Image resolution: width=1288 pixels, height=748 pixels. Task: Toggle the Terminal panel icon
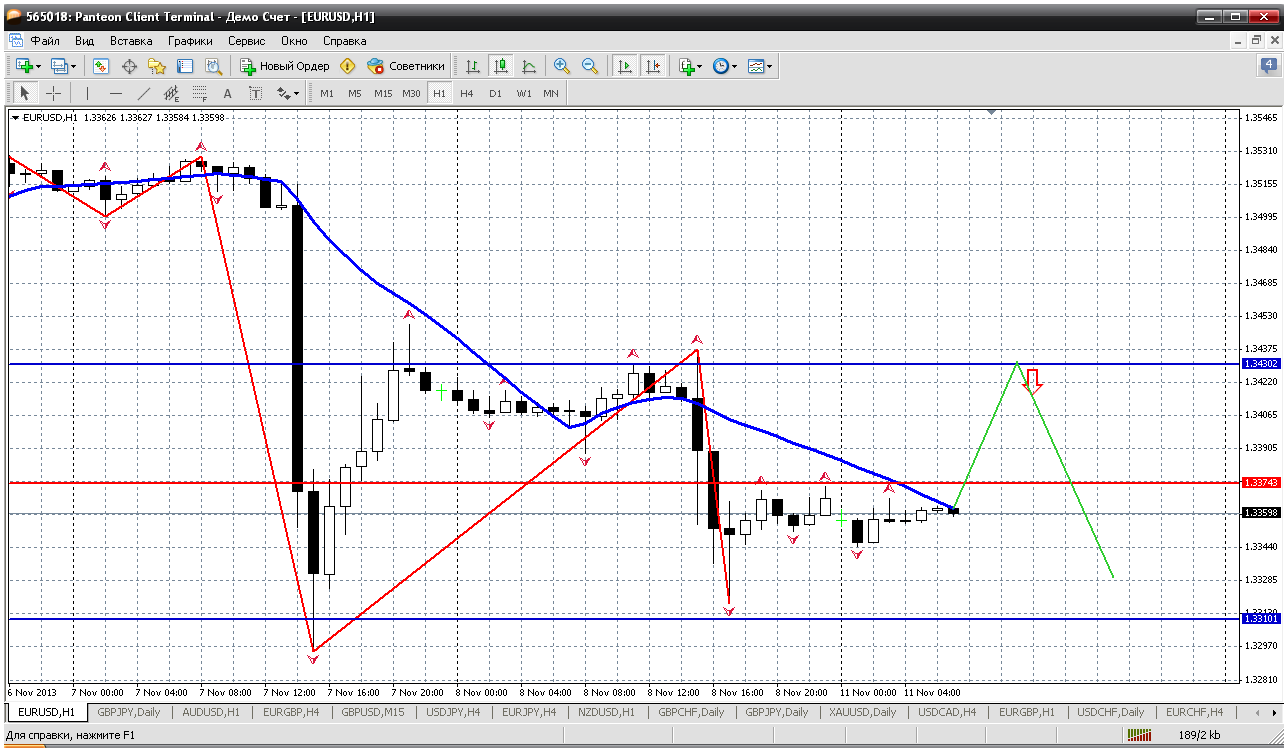(185, 66)
